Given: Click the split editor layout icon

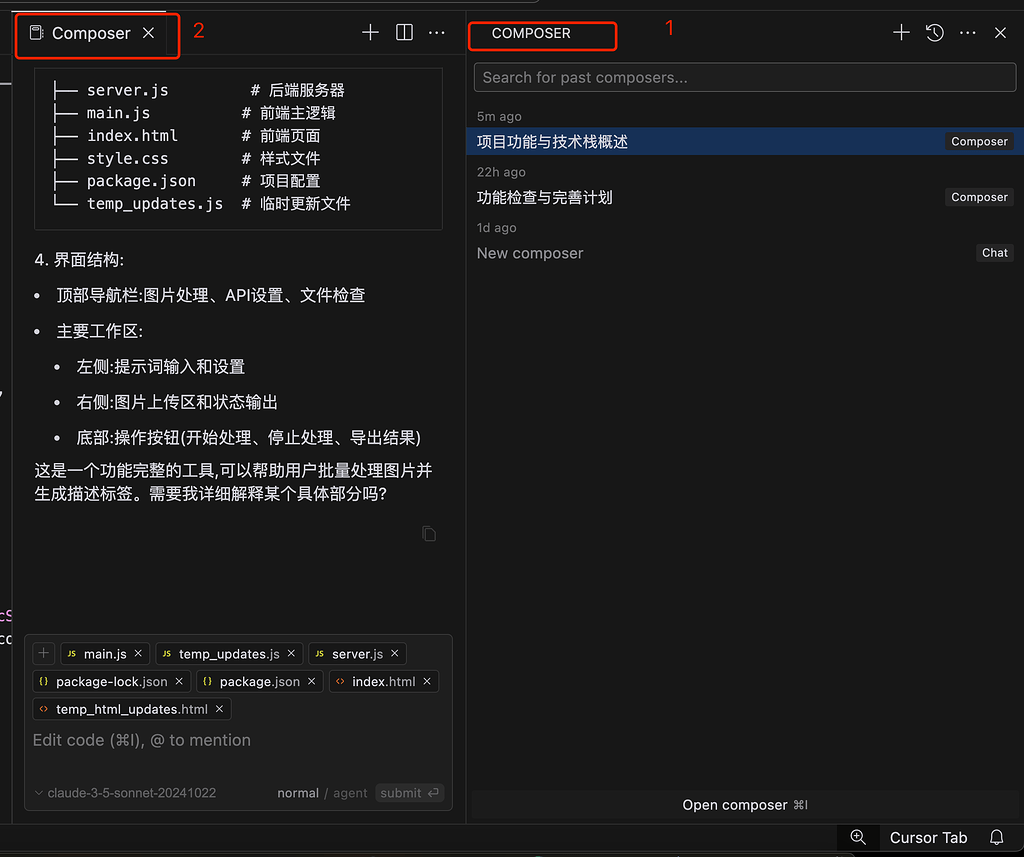Looking at the screenshot, I should coord(403,32).
